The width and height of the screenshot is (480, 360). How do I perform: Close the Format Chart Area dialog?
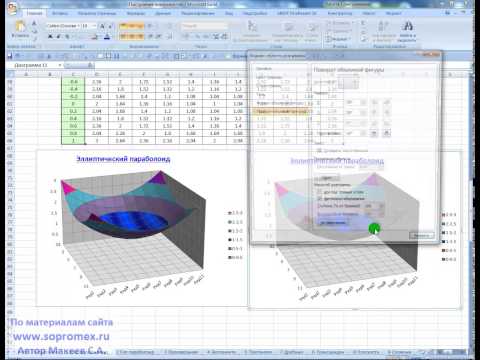(x=432, y=54)
